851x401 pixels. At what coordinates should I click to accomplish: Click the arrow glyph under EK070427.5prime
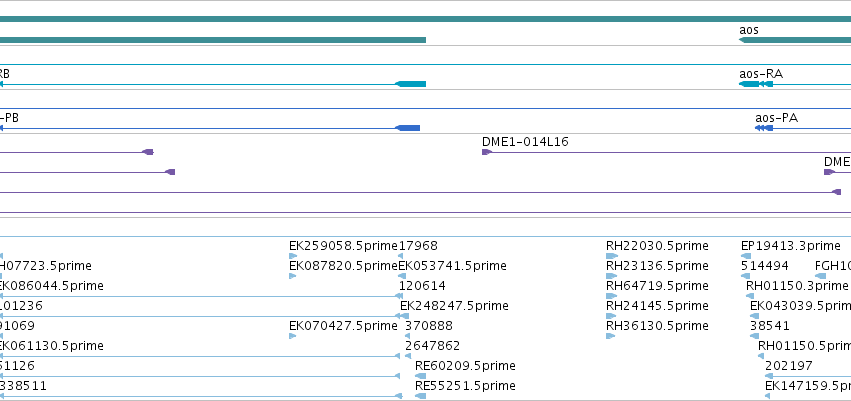point(293,336)
